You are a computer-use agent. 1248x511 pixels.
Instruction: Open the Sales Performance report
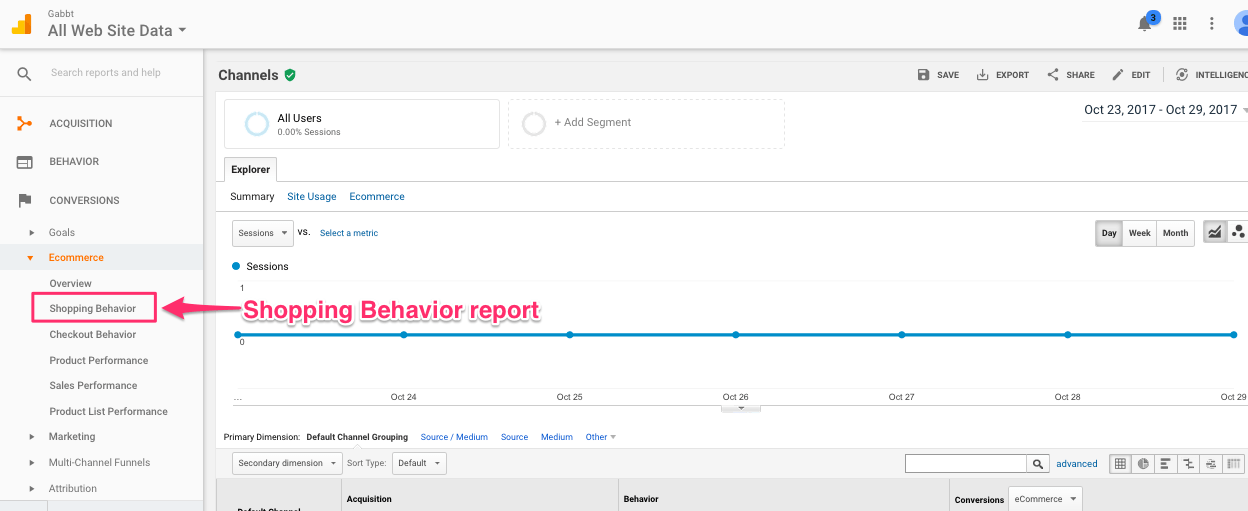point(93,386)
